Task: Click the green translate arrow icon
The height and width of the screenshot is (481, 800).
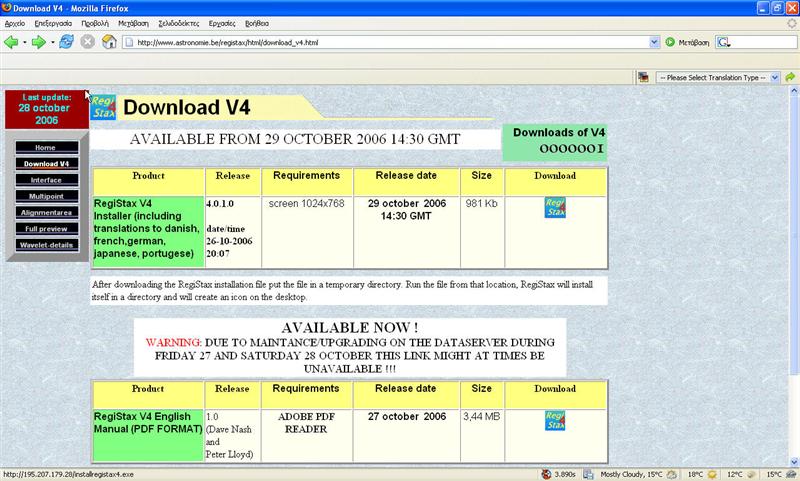Action: (790, 77)
